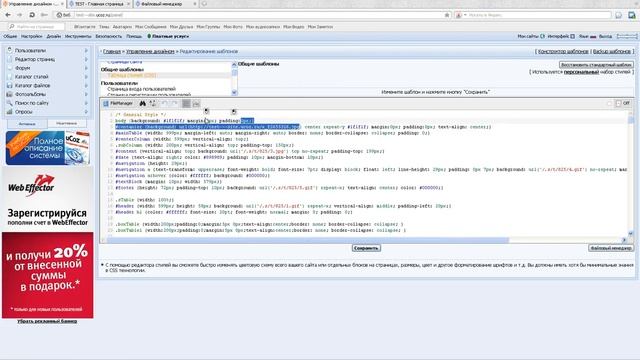Open Фотоальбомы in the sidebar
This screenshot has height=360, width=640.
pyautogui.click(x=30, y=94)
